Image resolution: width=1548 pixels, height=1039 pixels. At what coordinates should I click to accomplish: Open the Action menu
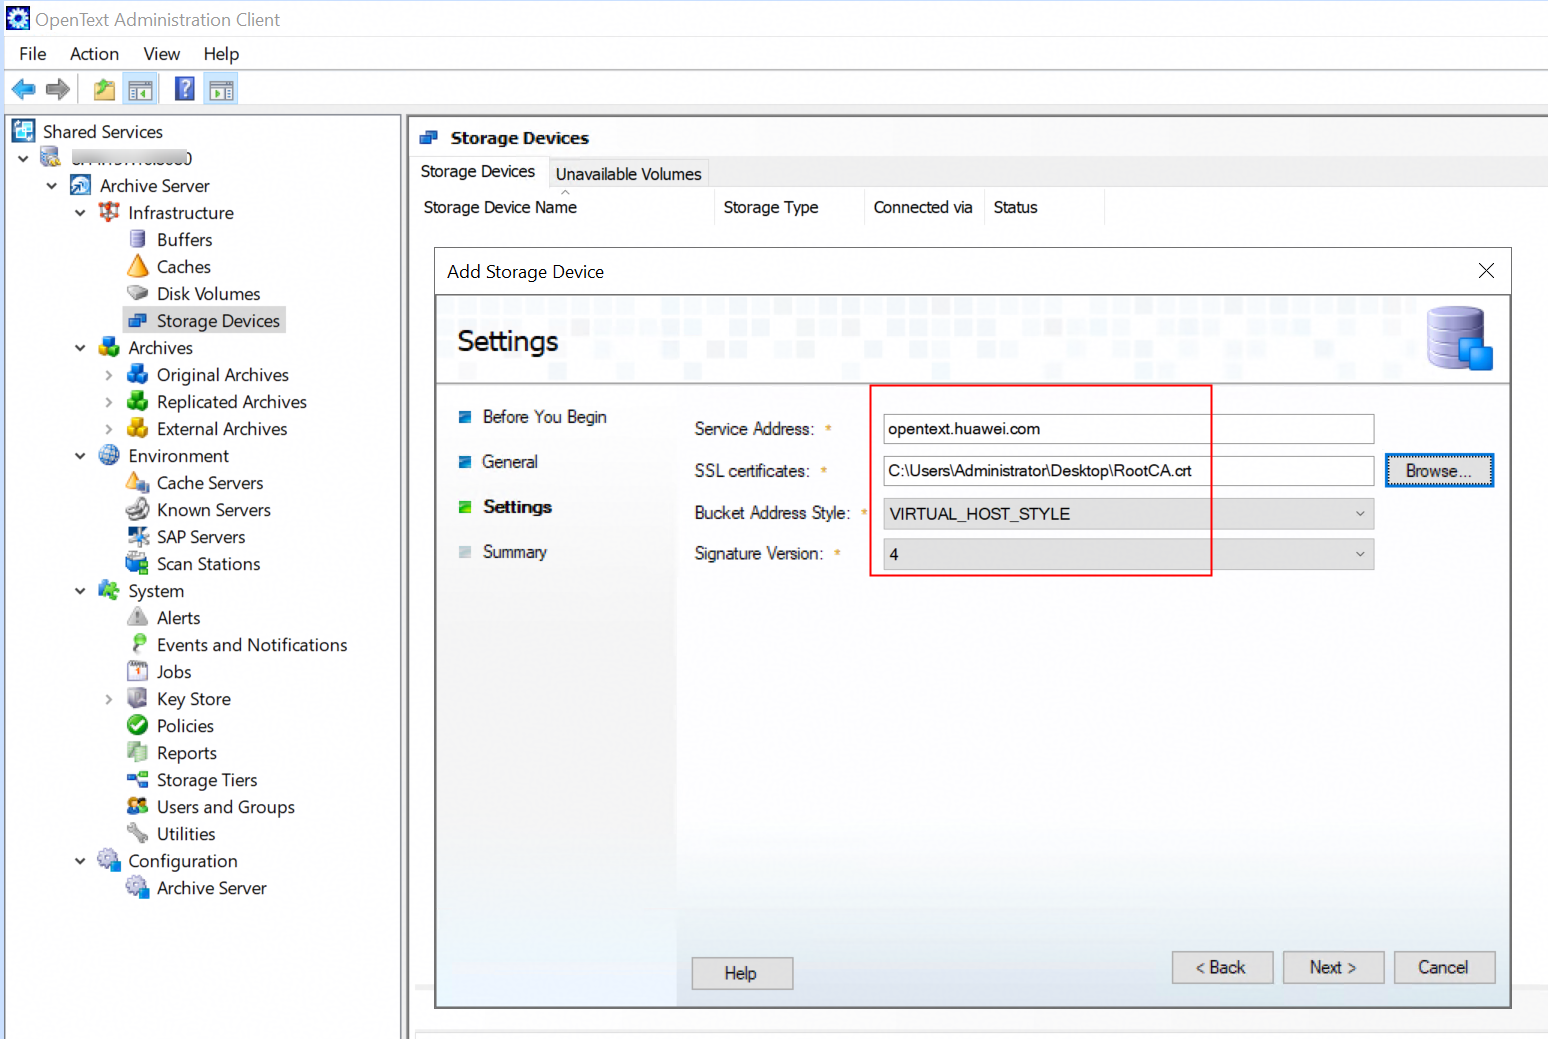pyautogui.click(x=94, y=54)
